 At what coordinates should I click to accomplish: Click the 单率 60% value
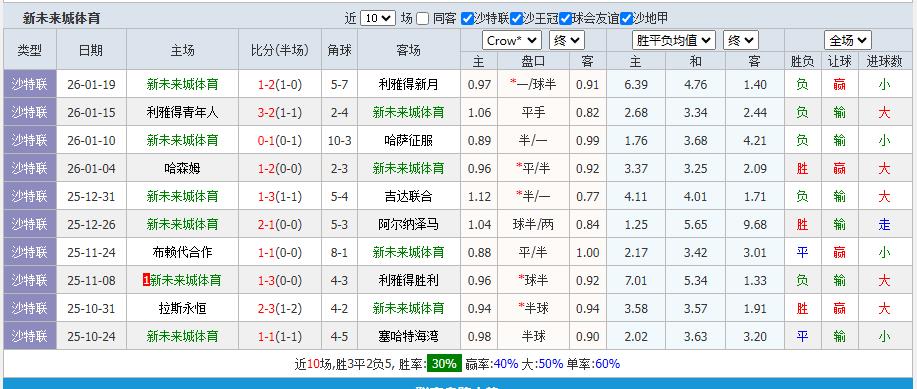[607, 364]
